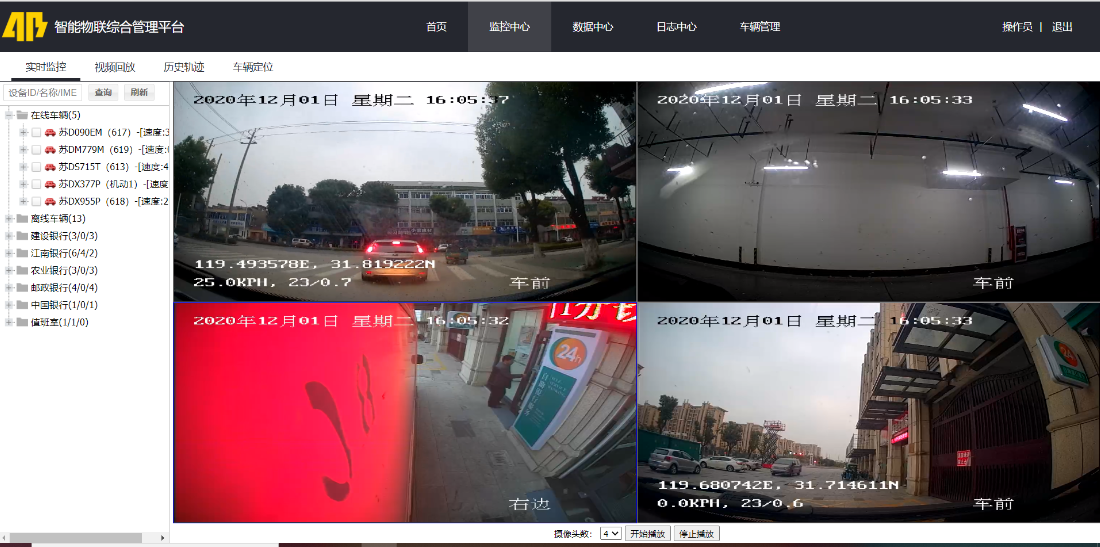Open the 摄像头数 camera count dropdown
1100x547 pixels.
(610, 534)
